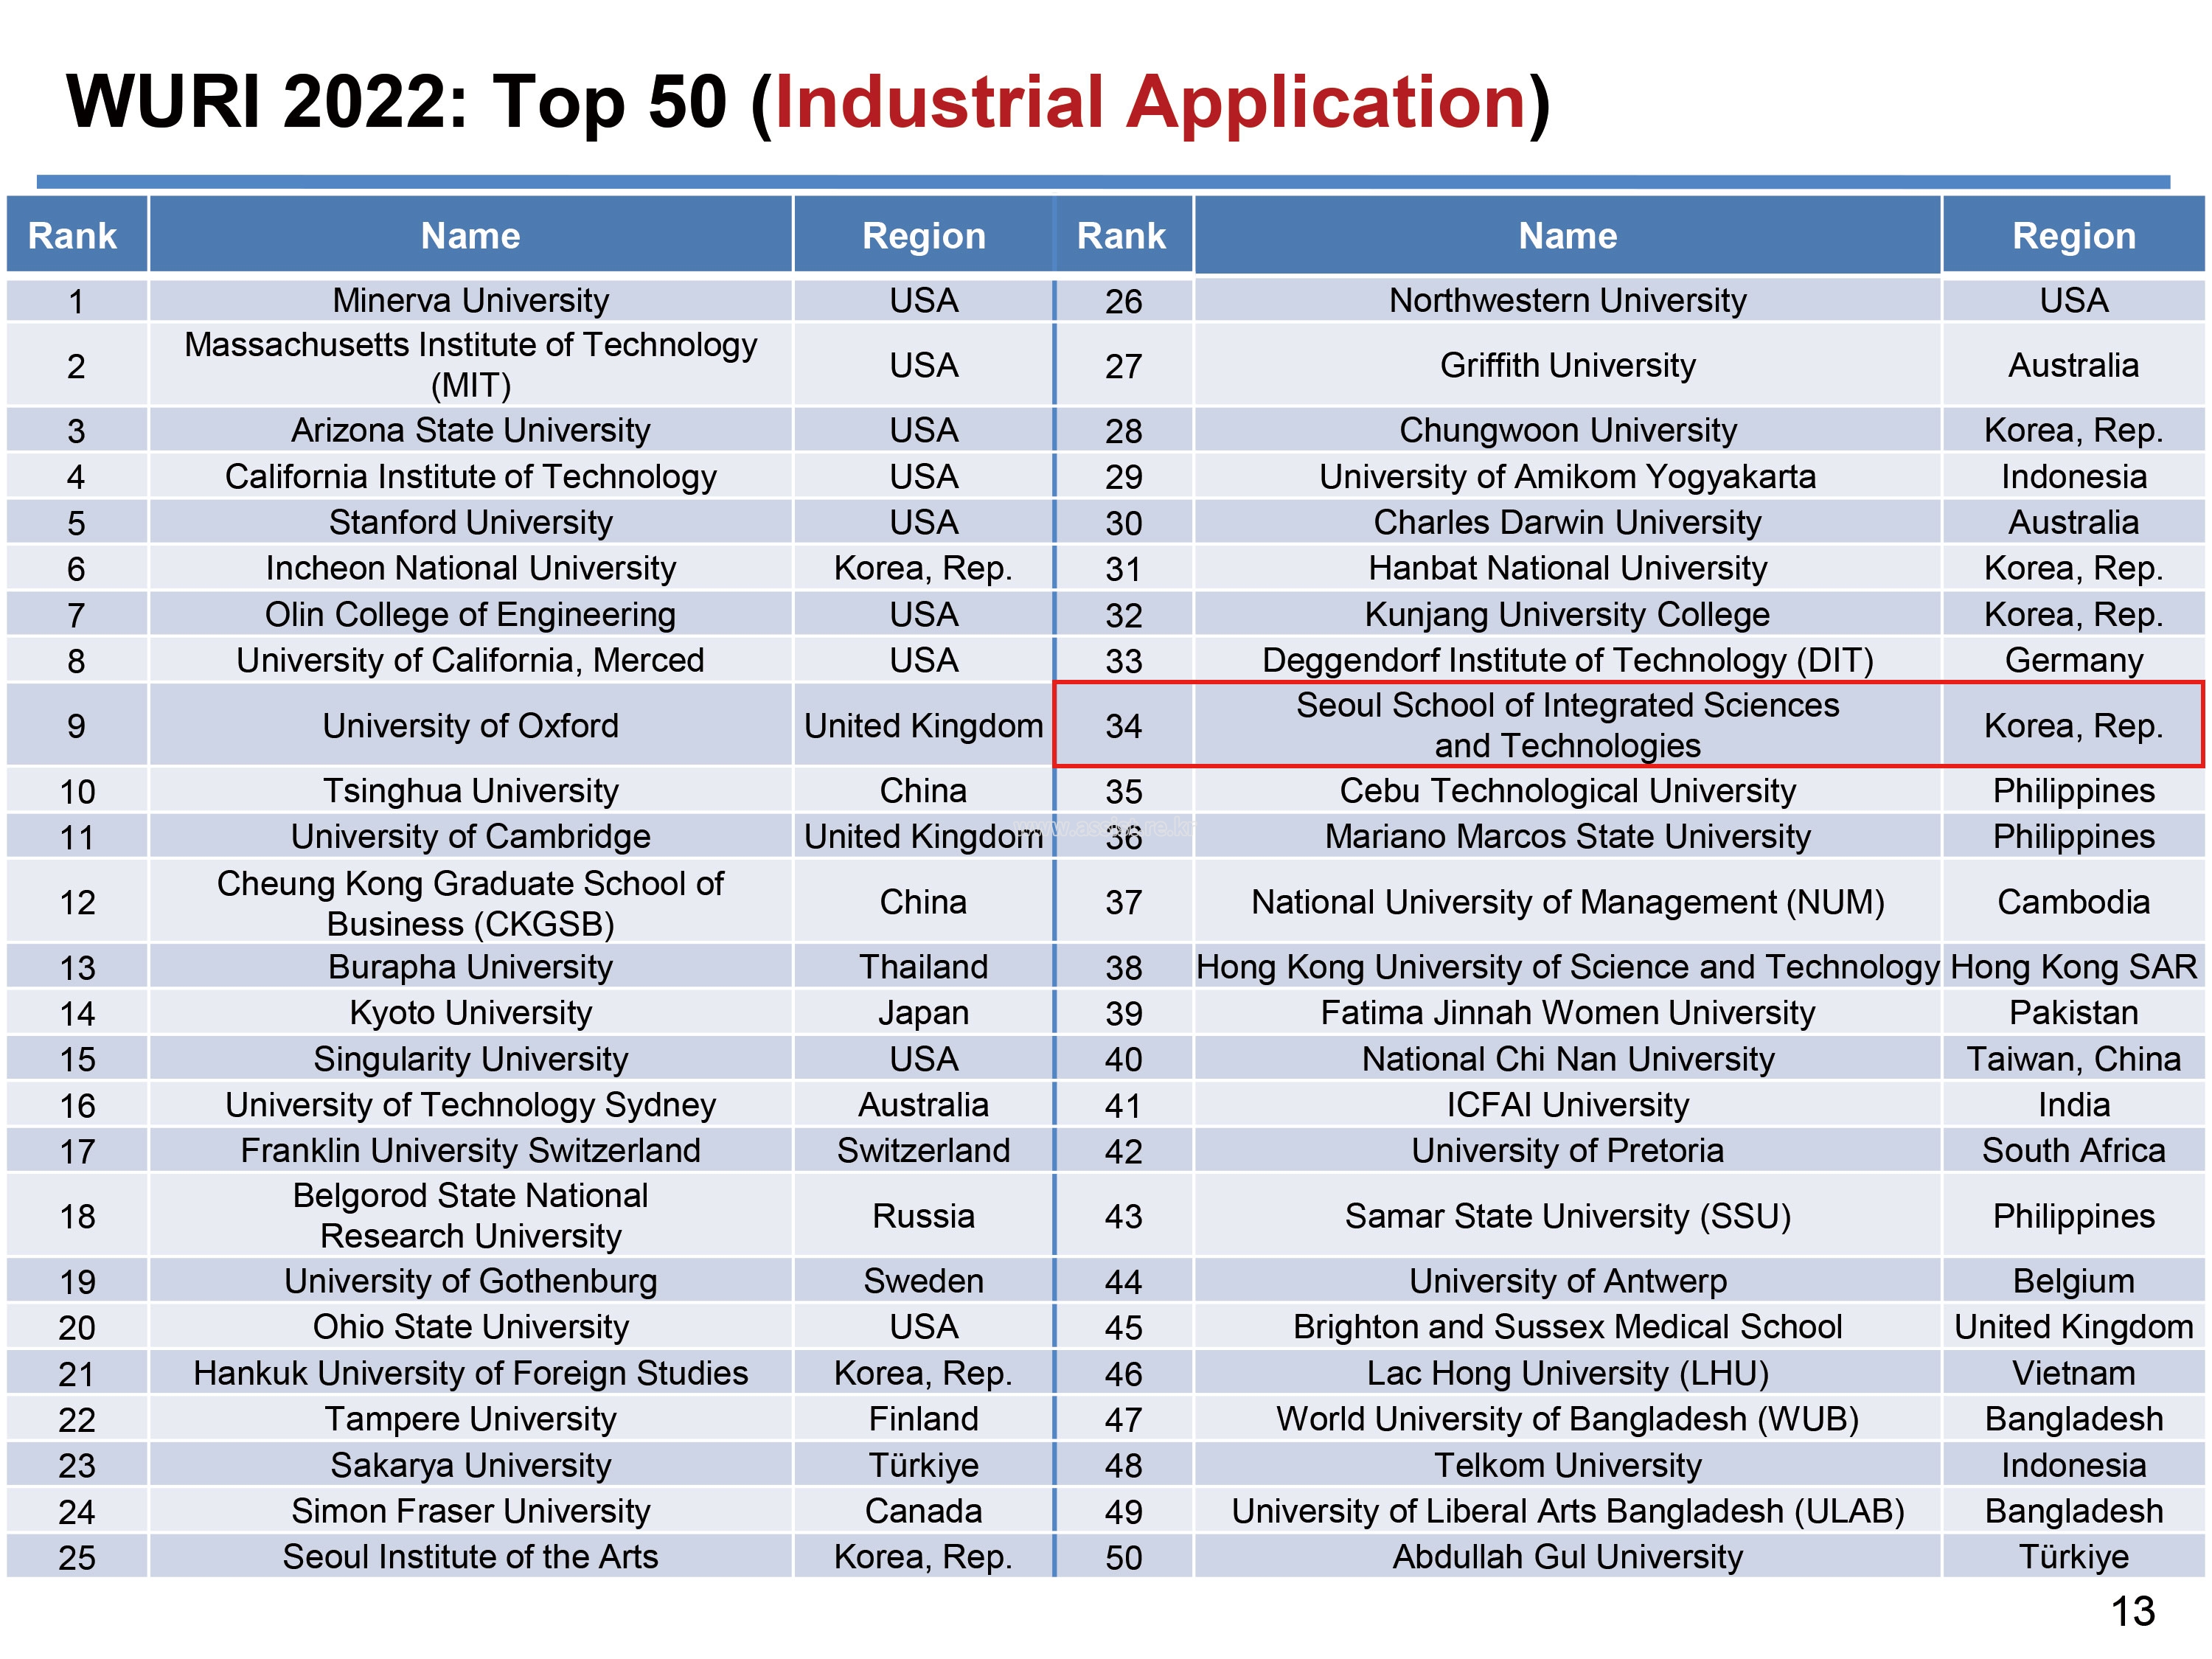
Task: Select the highlighted Seoul School of Integrated Sciences row
Action: tap(1567, 725)
